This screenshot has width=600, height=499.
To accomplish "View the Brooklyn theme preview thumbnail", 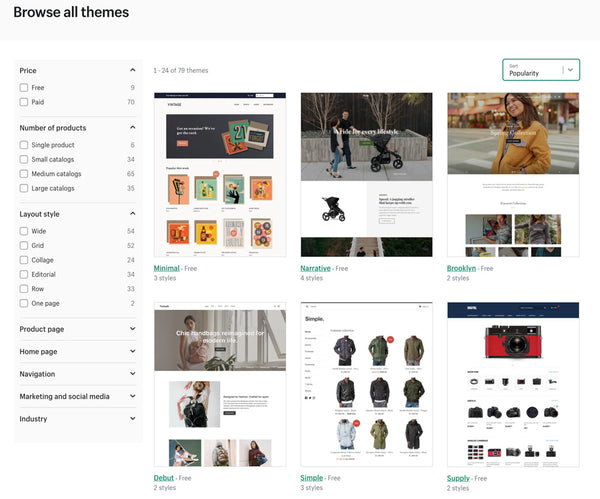I will point(513,174).
